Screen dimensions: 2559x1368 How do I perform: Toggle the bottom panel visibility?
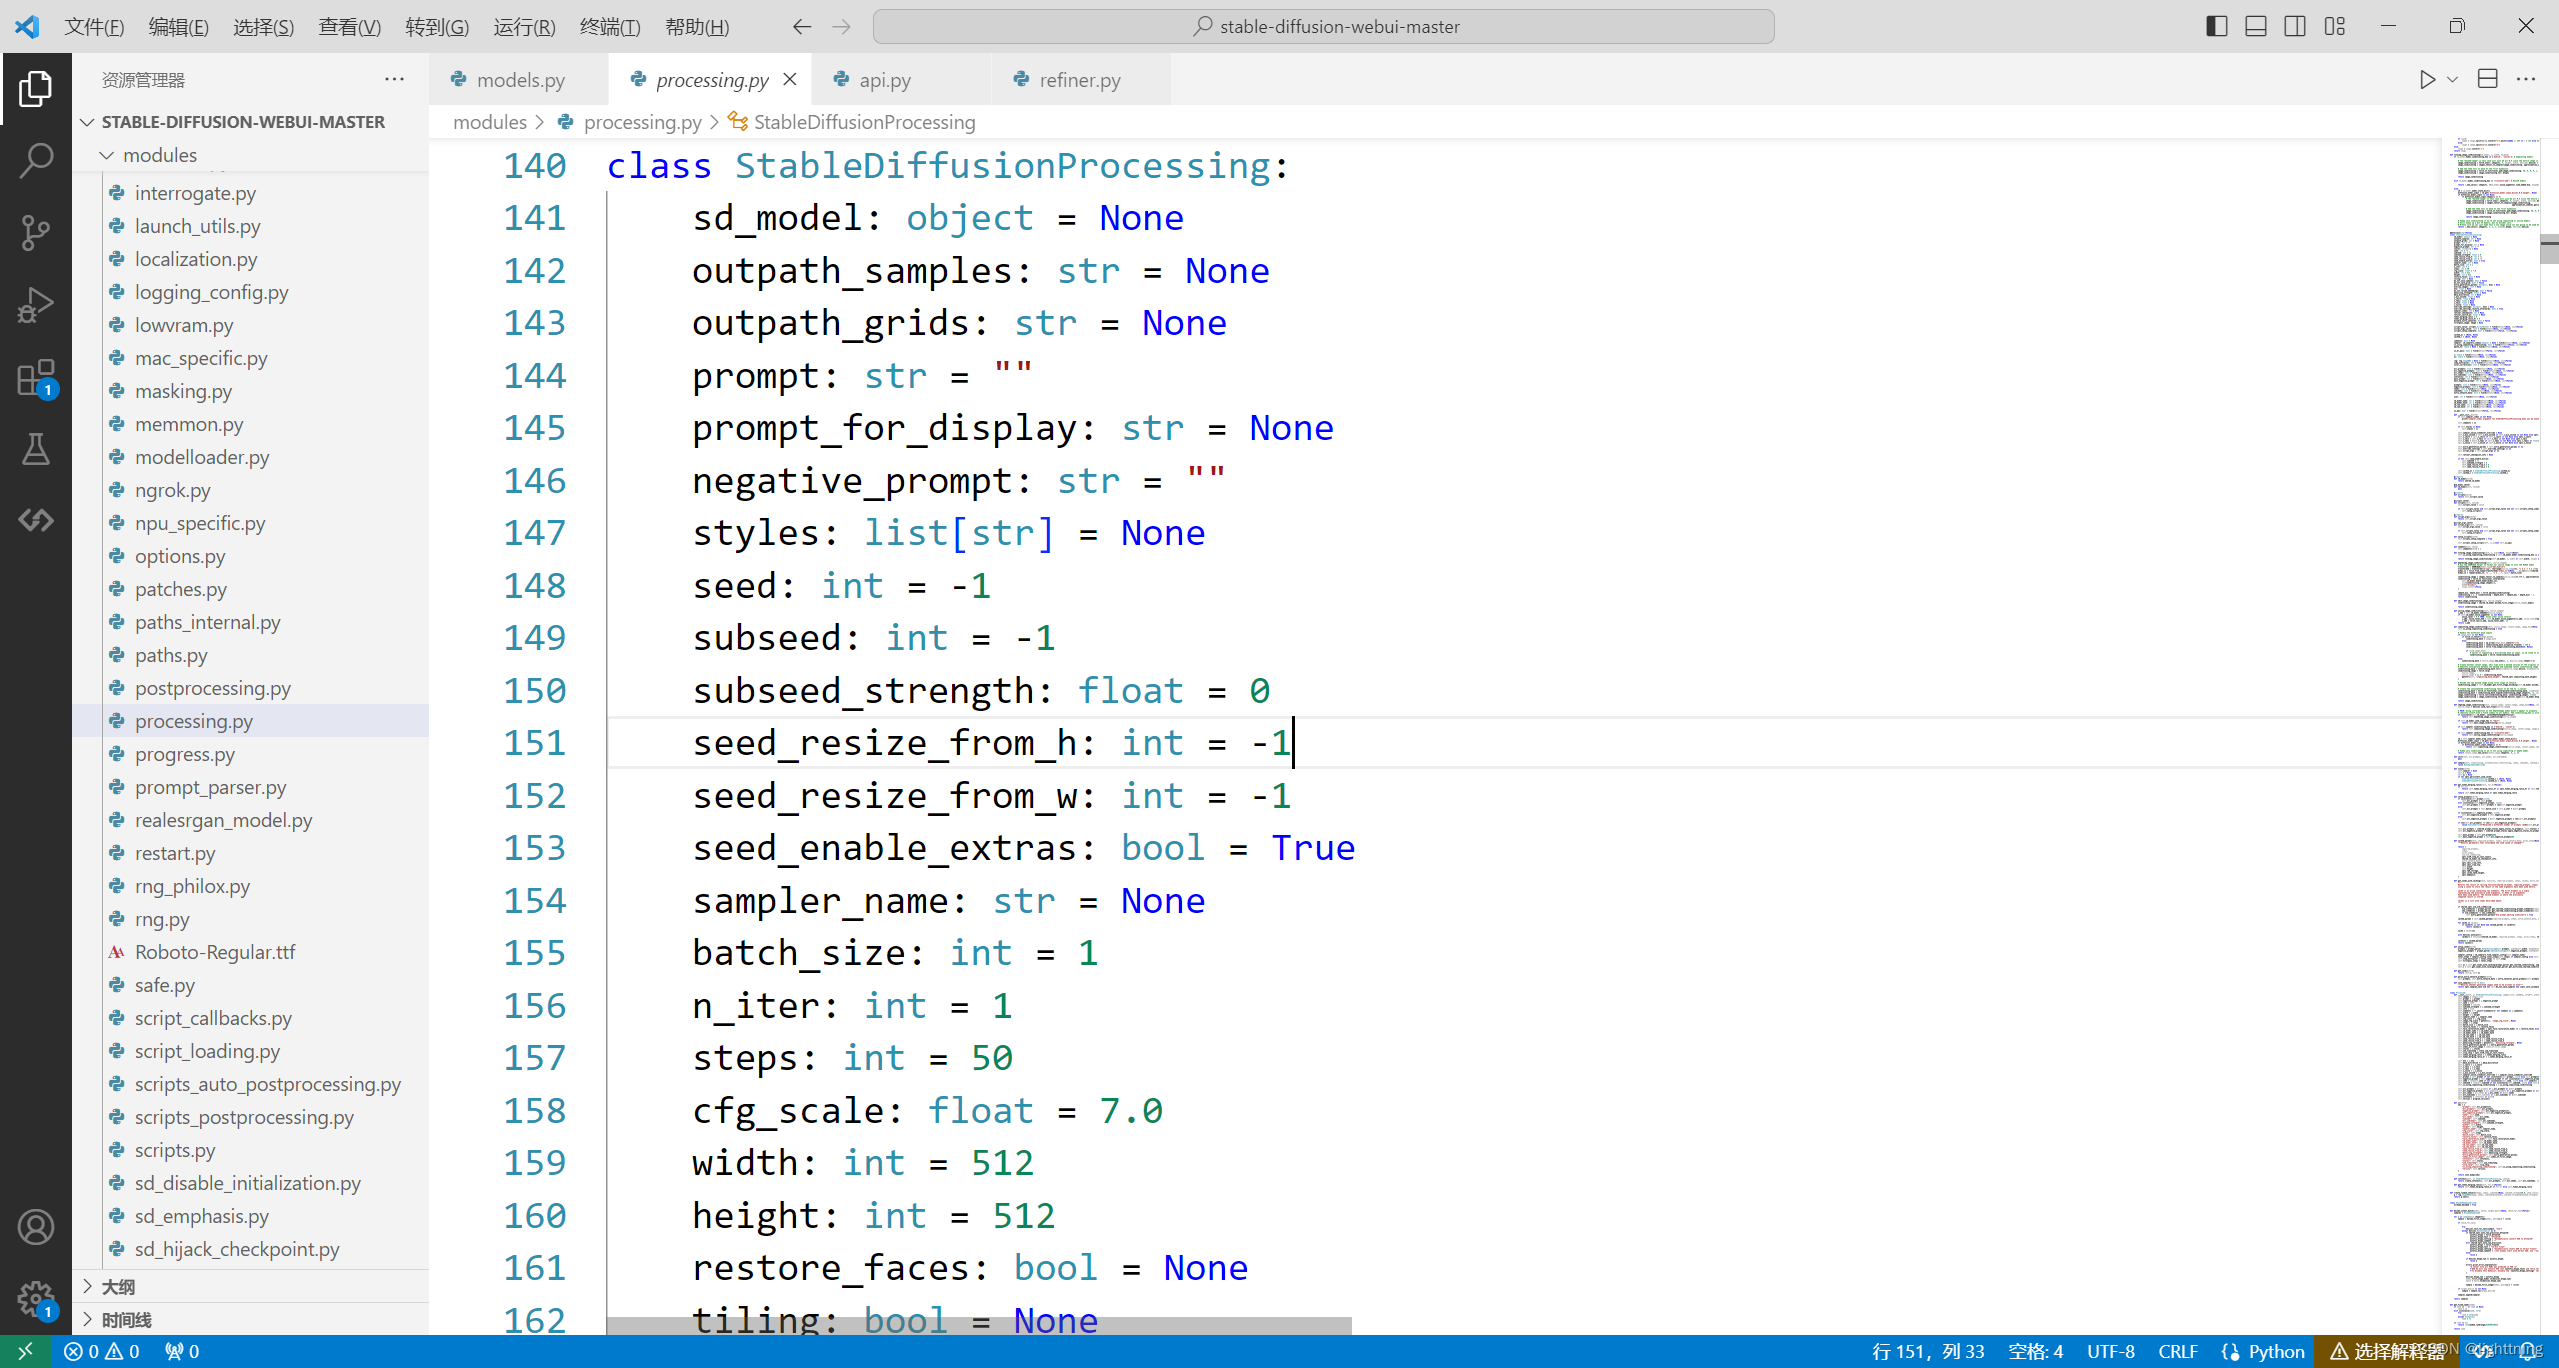pyautogui.click(x=2256, y=26)
